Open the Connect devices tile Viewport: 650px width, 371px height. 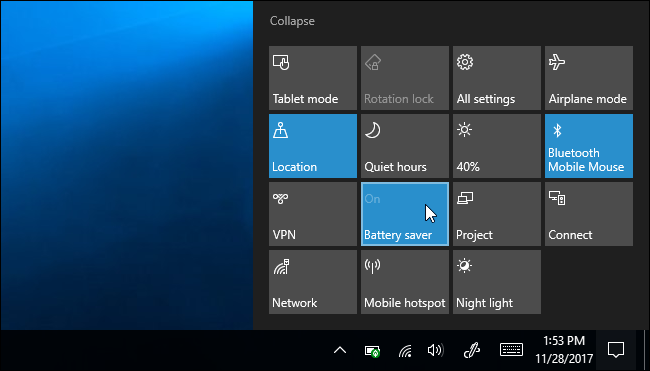(x=589, y=214)
